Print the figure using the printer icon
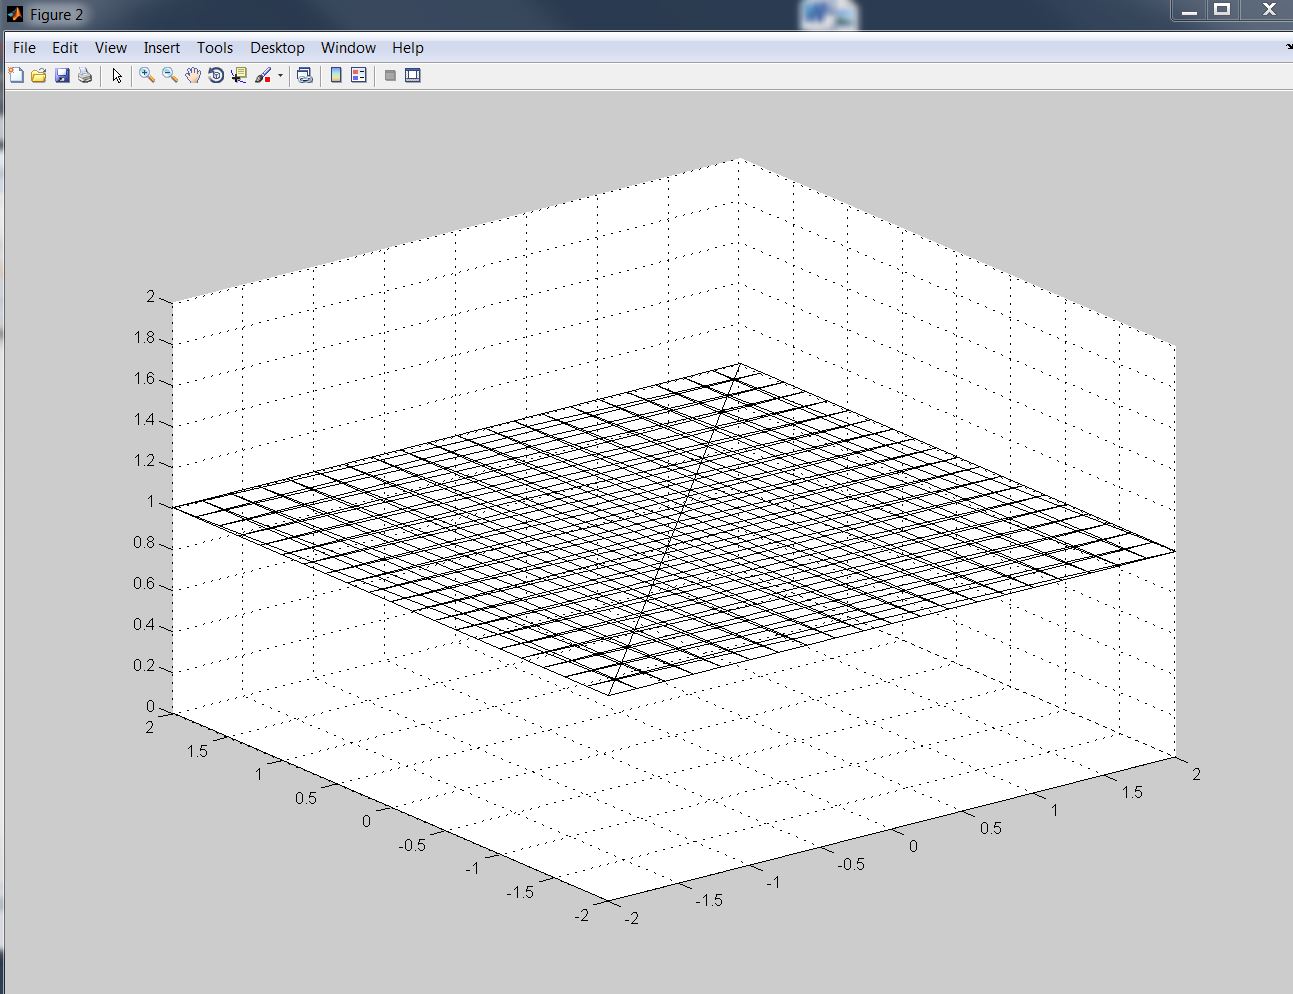 coord(85,75)
